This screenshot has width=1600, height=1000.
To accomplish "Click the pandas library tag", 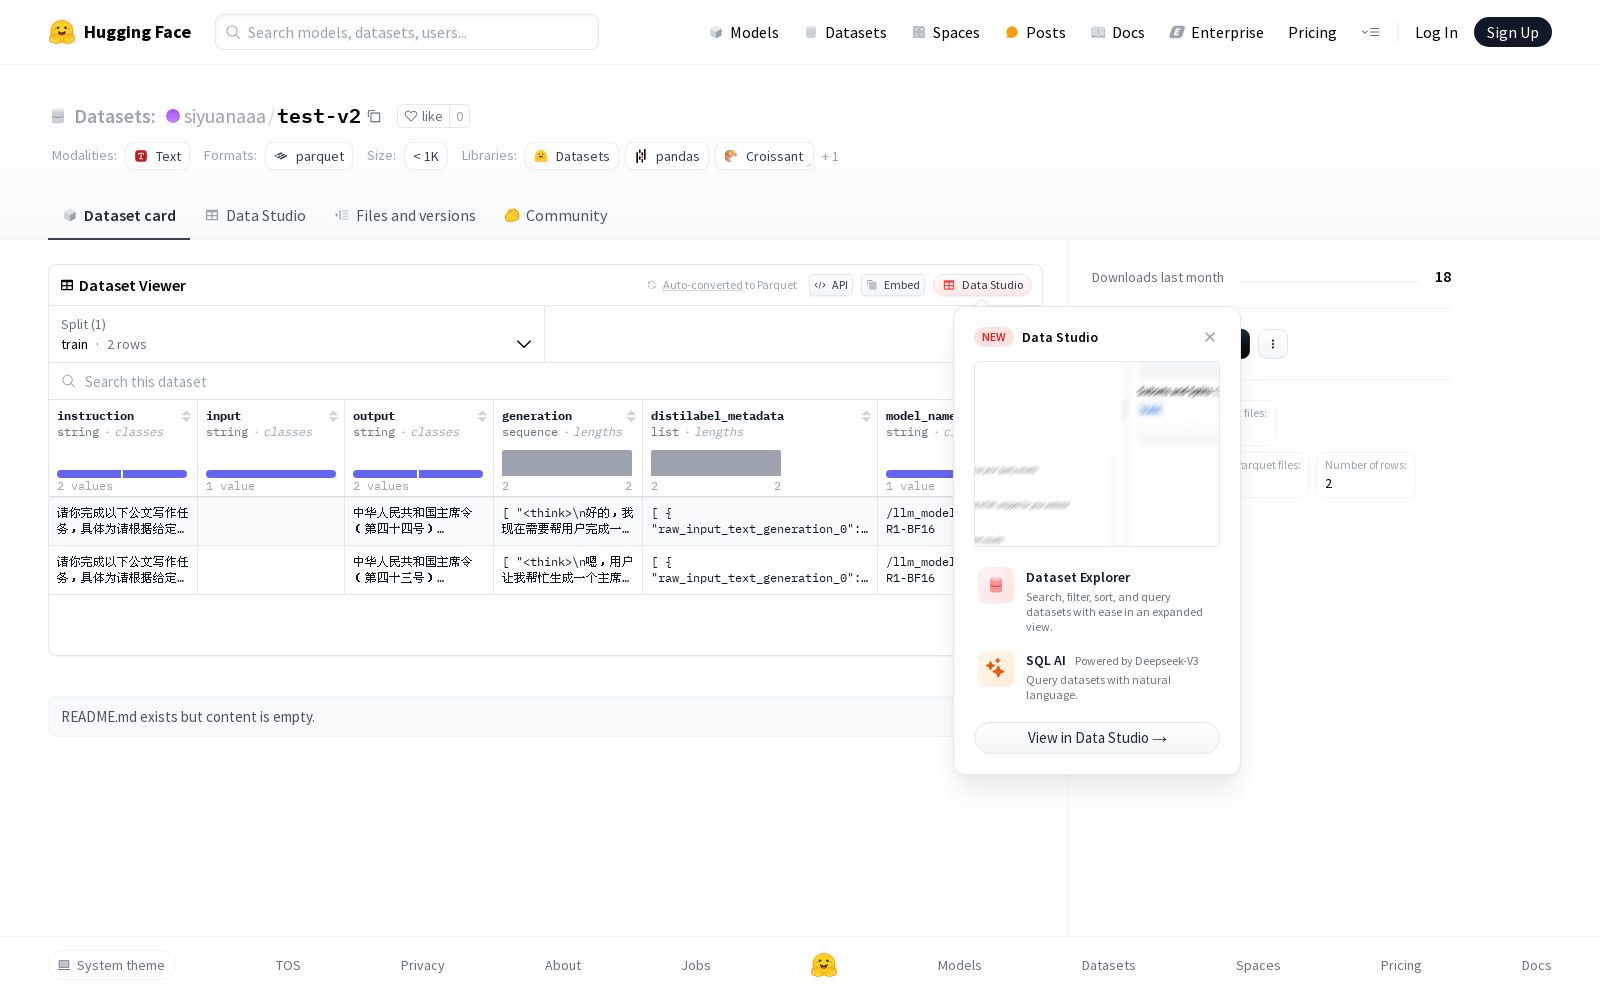I will click(667, 156).
